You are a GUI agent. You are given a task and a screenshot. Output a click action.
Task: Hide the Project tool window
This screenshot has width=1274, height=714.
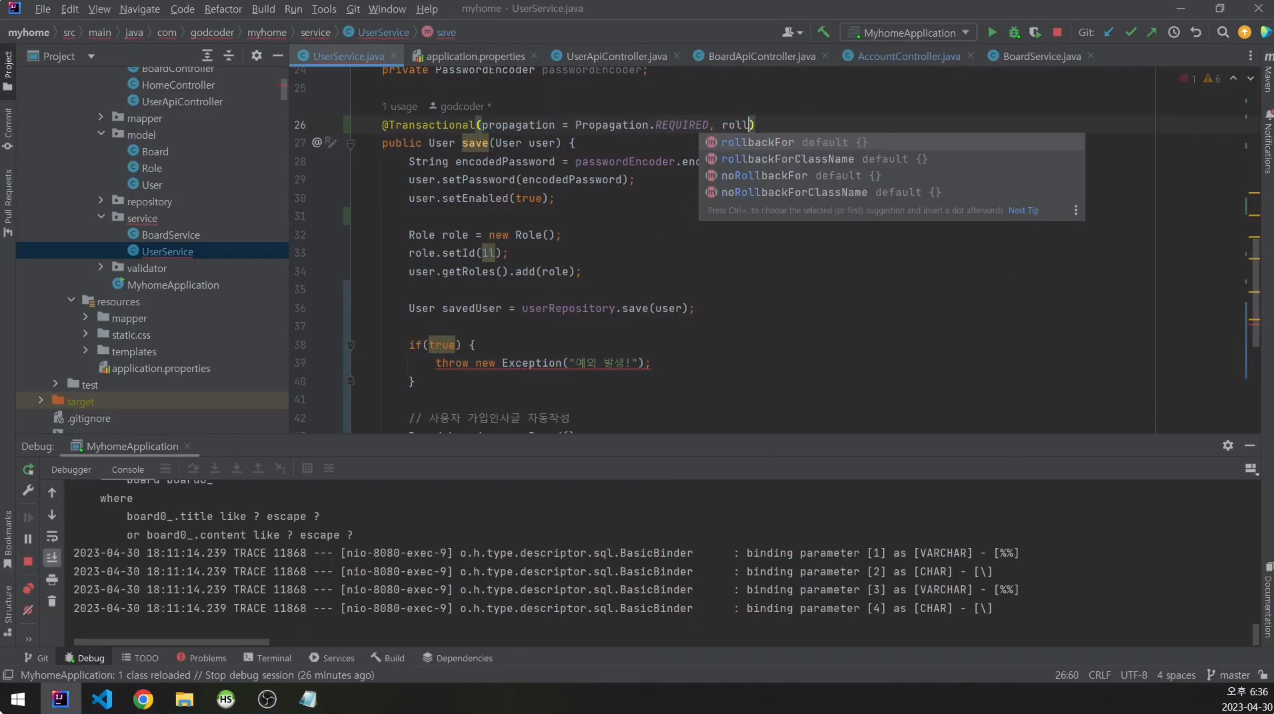point(278,56)
